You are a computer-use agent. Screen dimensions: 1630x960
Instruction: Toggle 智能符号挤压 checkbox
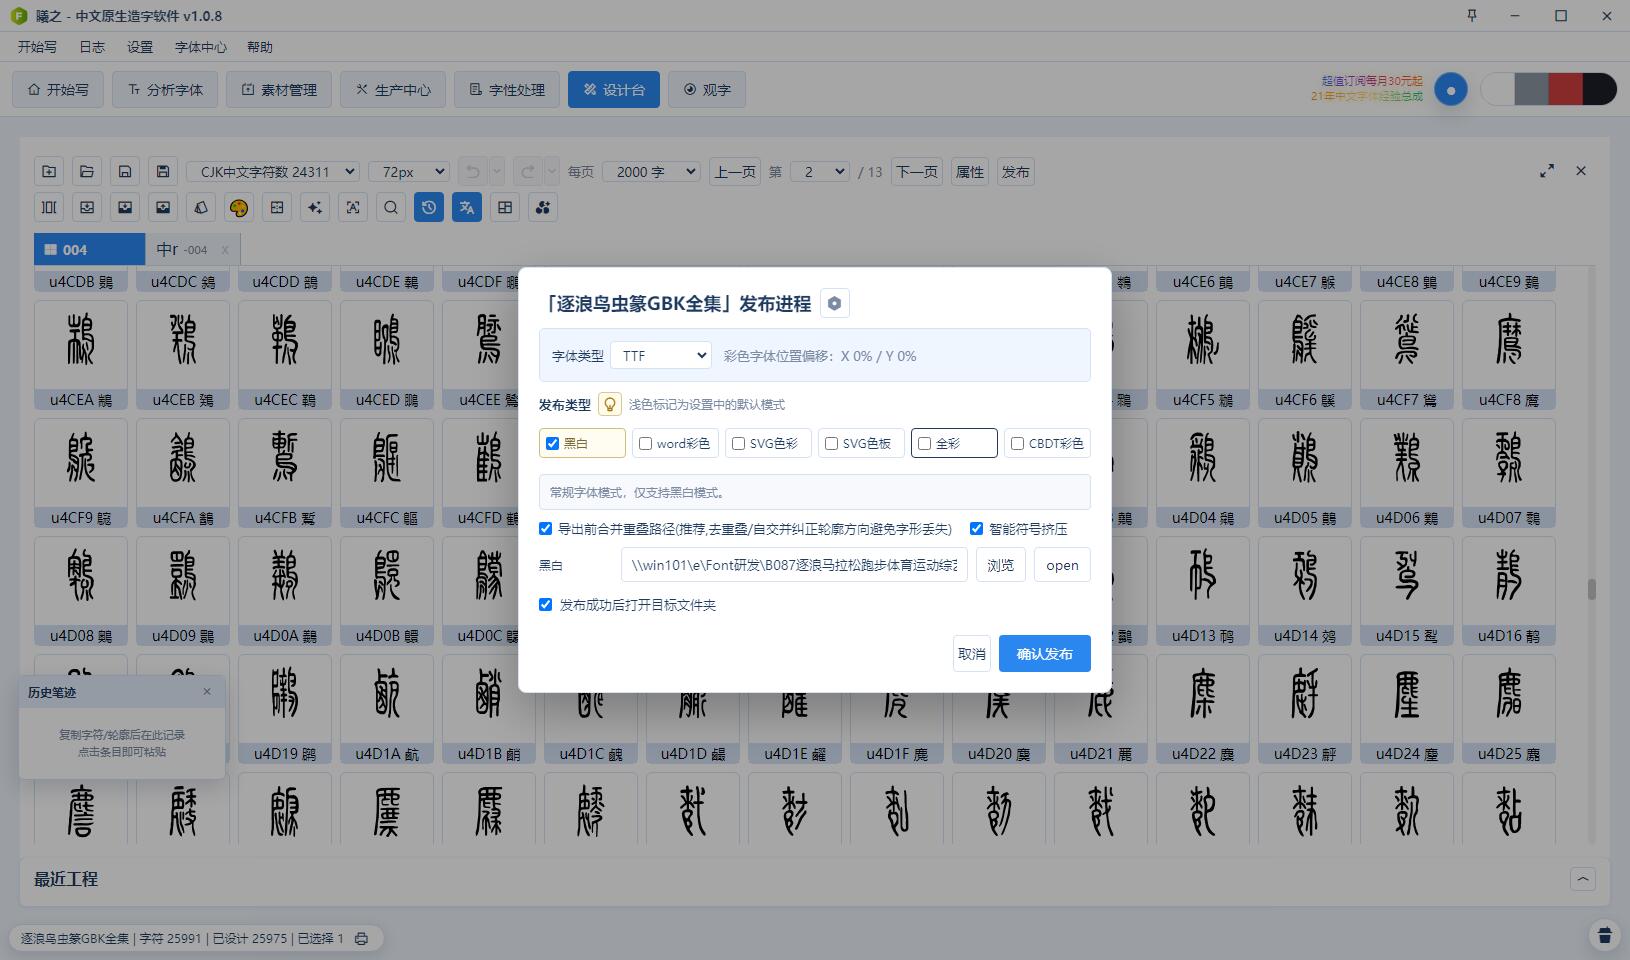coord(976,528)
